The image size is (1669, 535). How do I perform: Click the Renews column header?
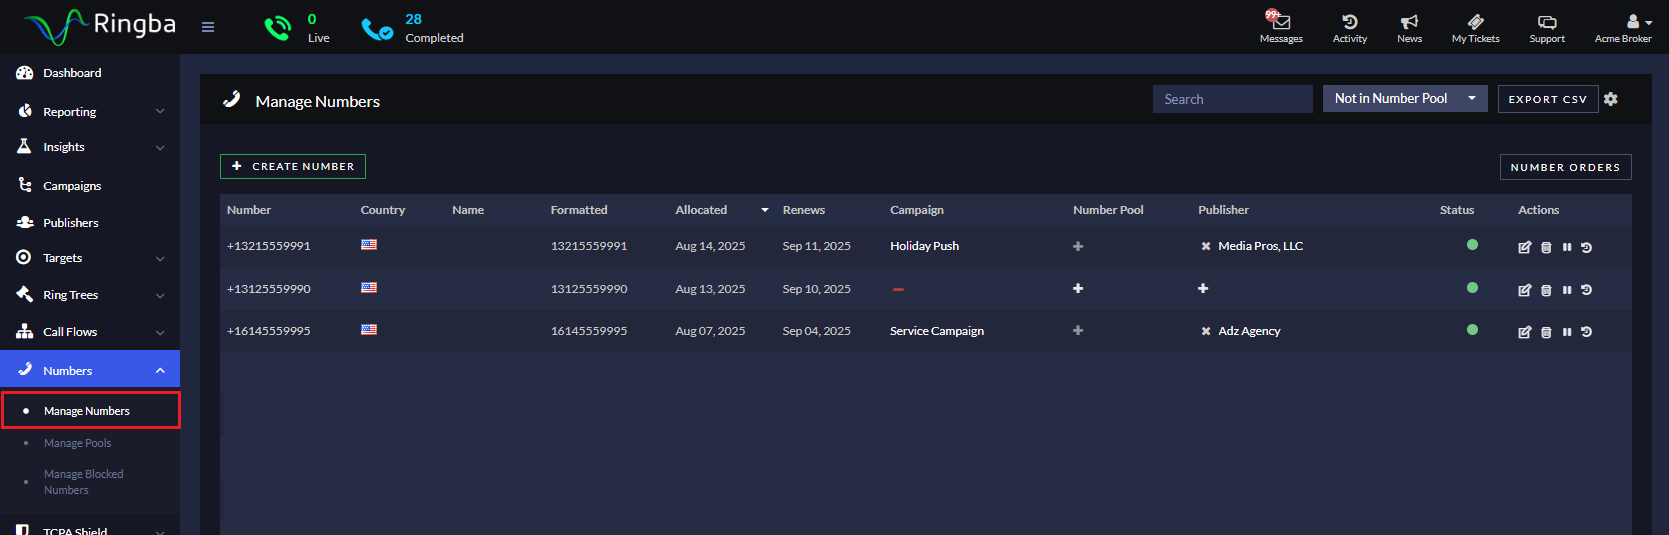click(804, 210)
